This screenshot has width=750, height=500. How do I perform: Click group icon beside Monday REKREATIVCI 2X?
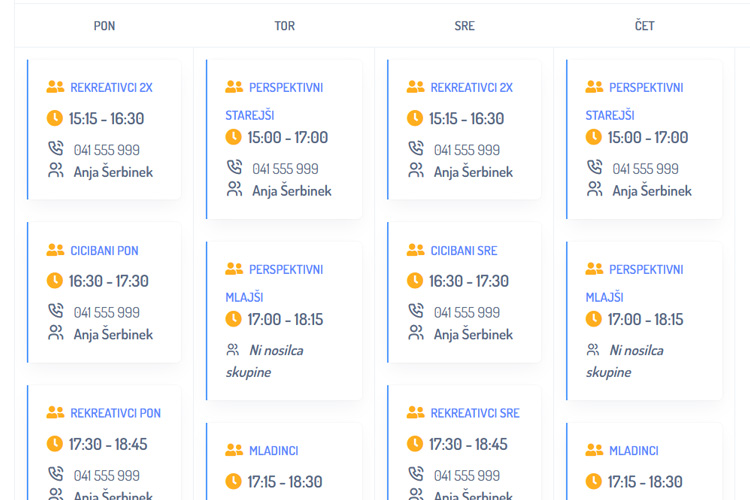[x=55, y=87]
